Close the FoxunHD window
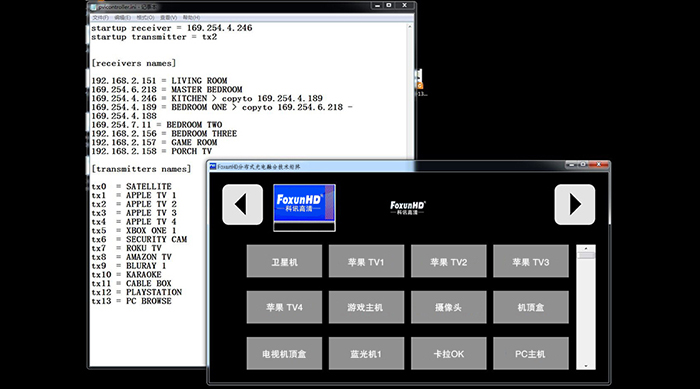The height and width of the screenshot is (389, 700). click(x=599, y=165)
